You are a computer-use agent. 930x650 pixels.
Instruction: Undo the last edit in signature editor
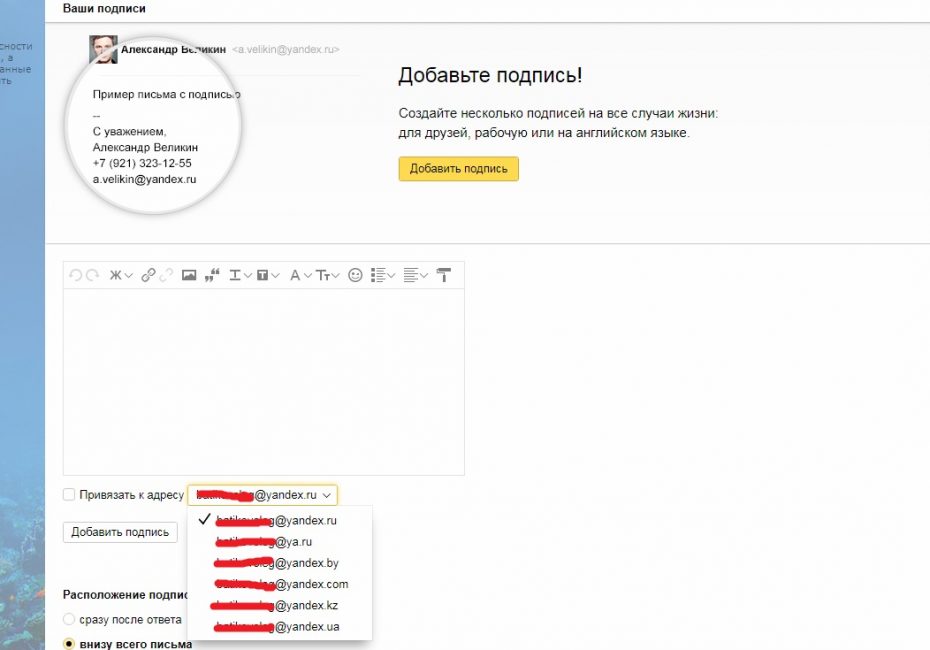click(x=75, y=275)
